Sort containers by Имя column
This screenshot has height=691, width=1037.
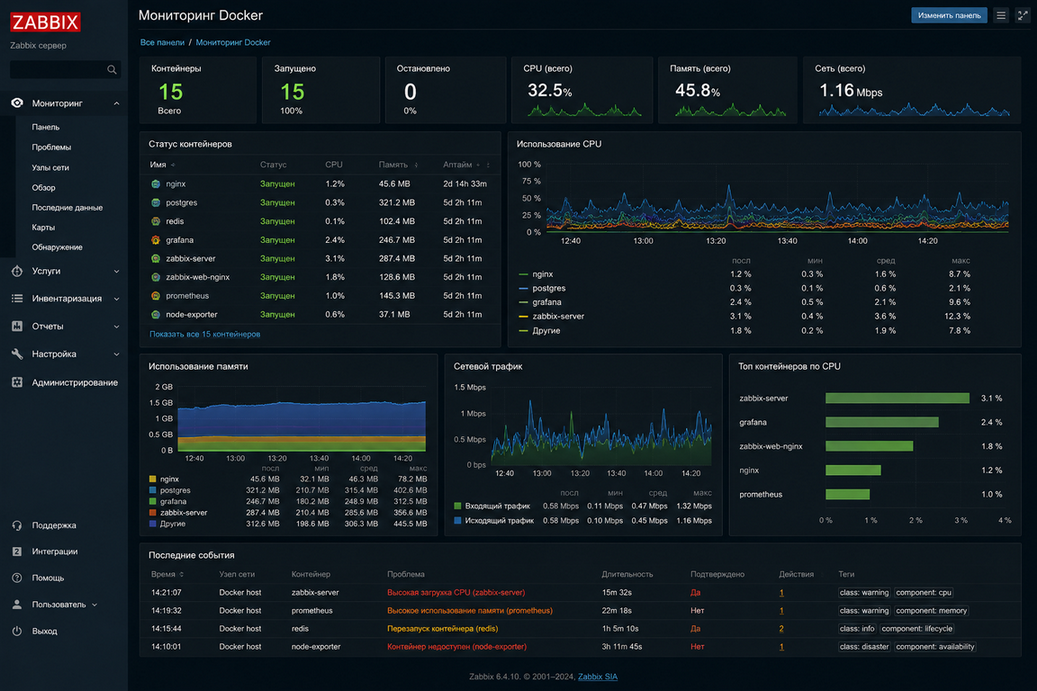[x=161, y=165]
